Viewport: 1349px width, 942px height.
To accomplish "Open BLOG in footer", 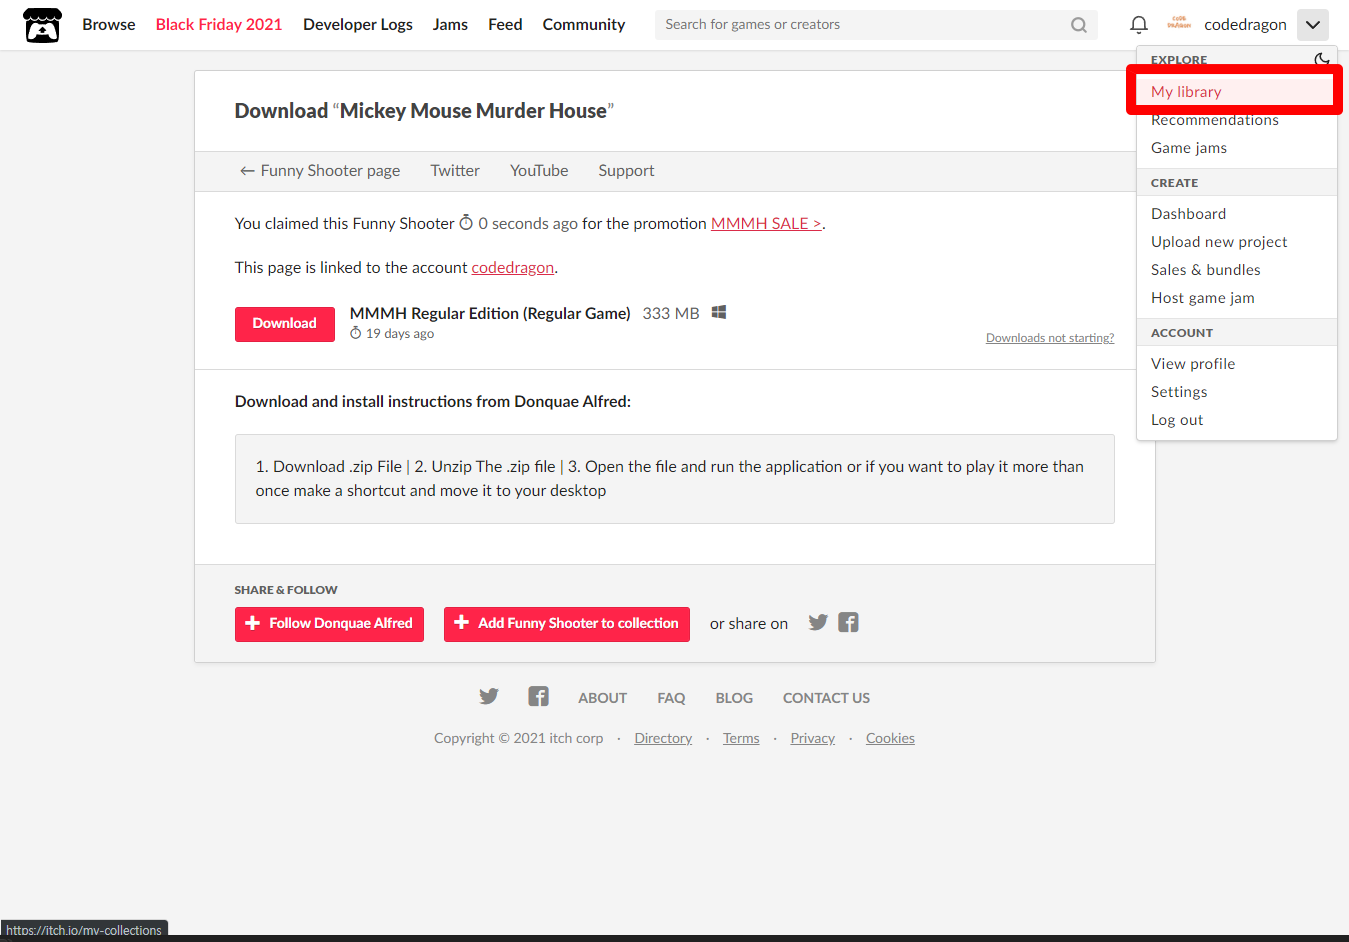I will pyautogui.click(x=734, y=698).
